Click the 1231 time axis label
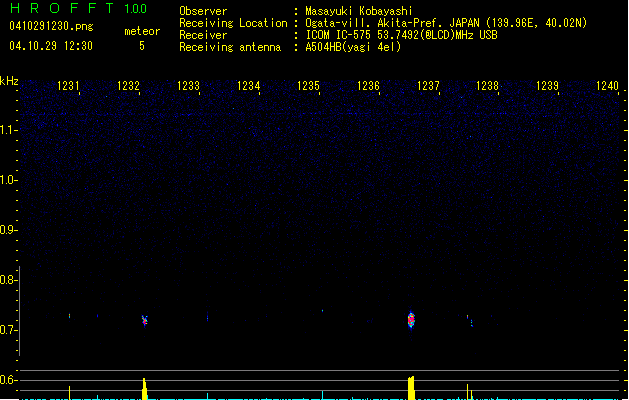The image size is (629, 400). (x=68, y=86)
